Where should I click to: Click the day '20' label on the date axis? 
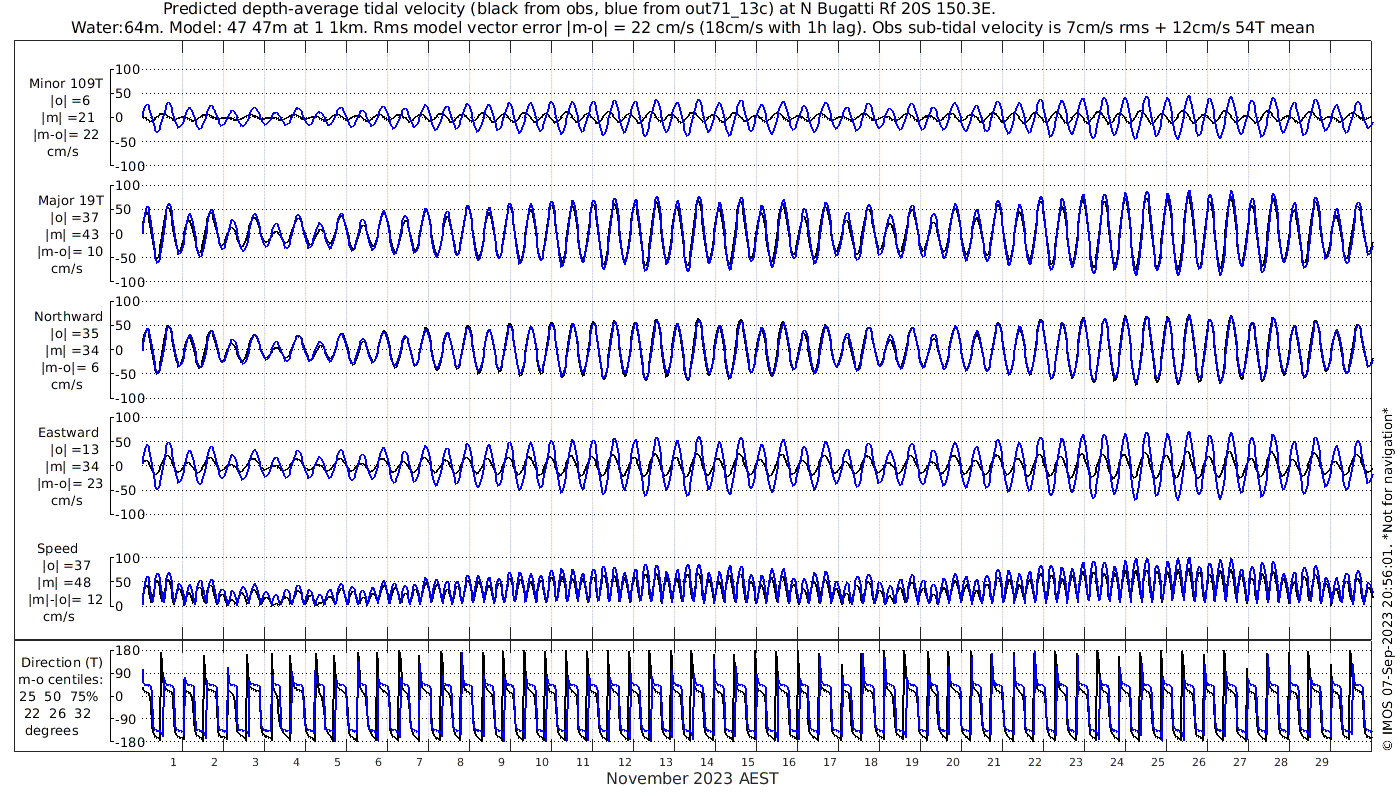[952, 761]
